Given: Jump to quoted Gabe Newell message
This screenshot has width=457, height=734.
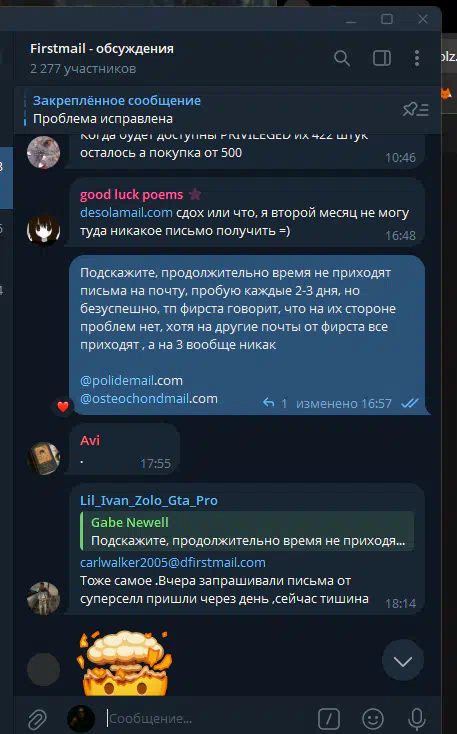Looking at the screenshot, I should 247,531.
